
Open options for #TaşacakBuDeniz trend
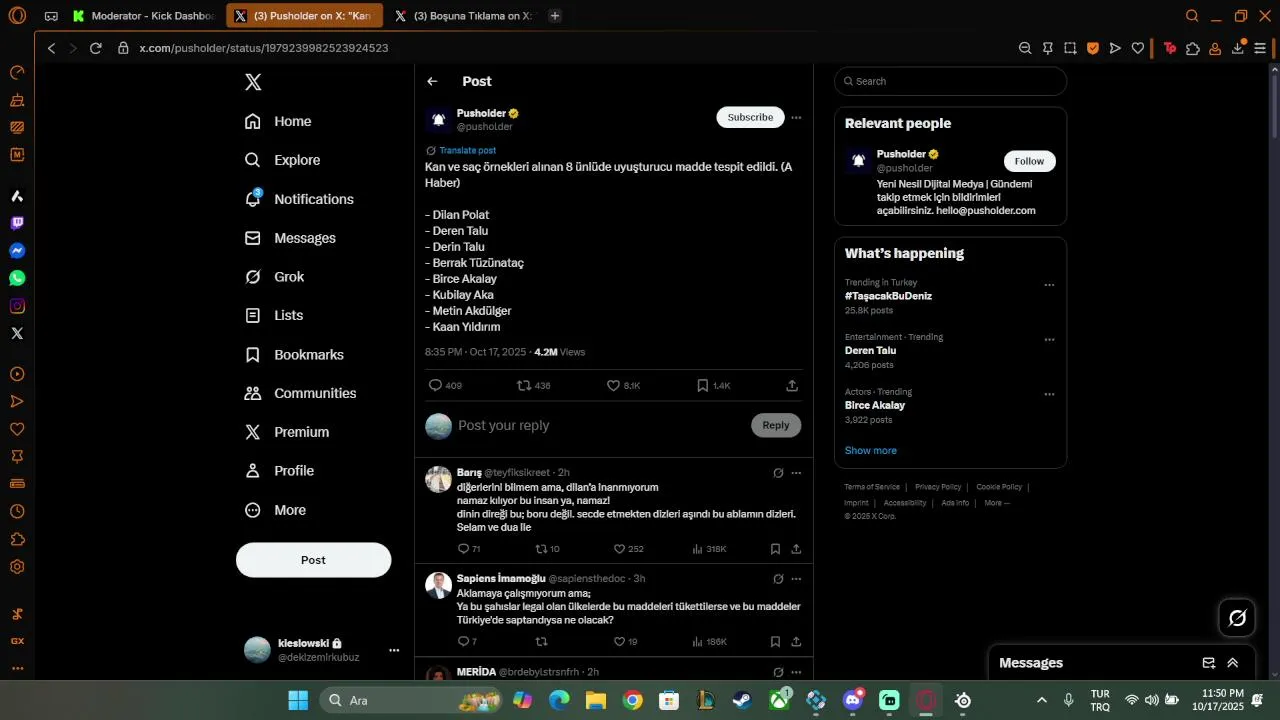1049,285
